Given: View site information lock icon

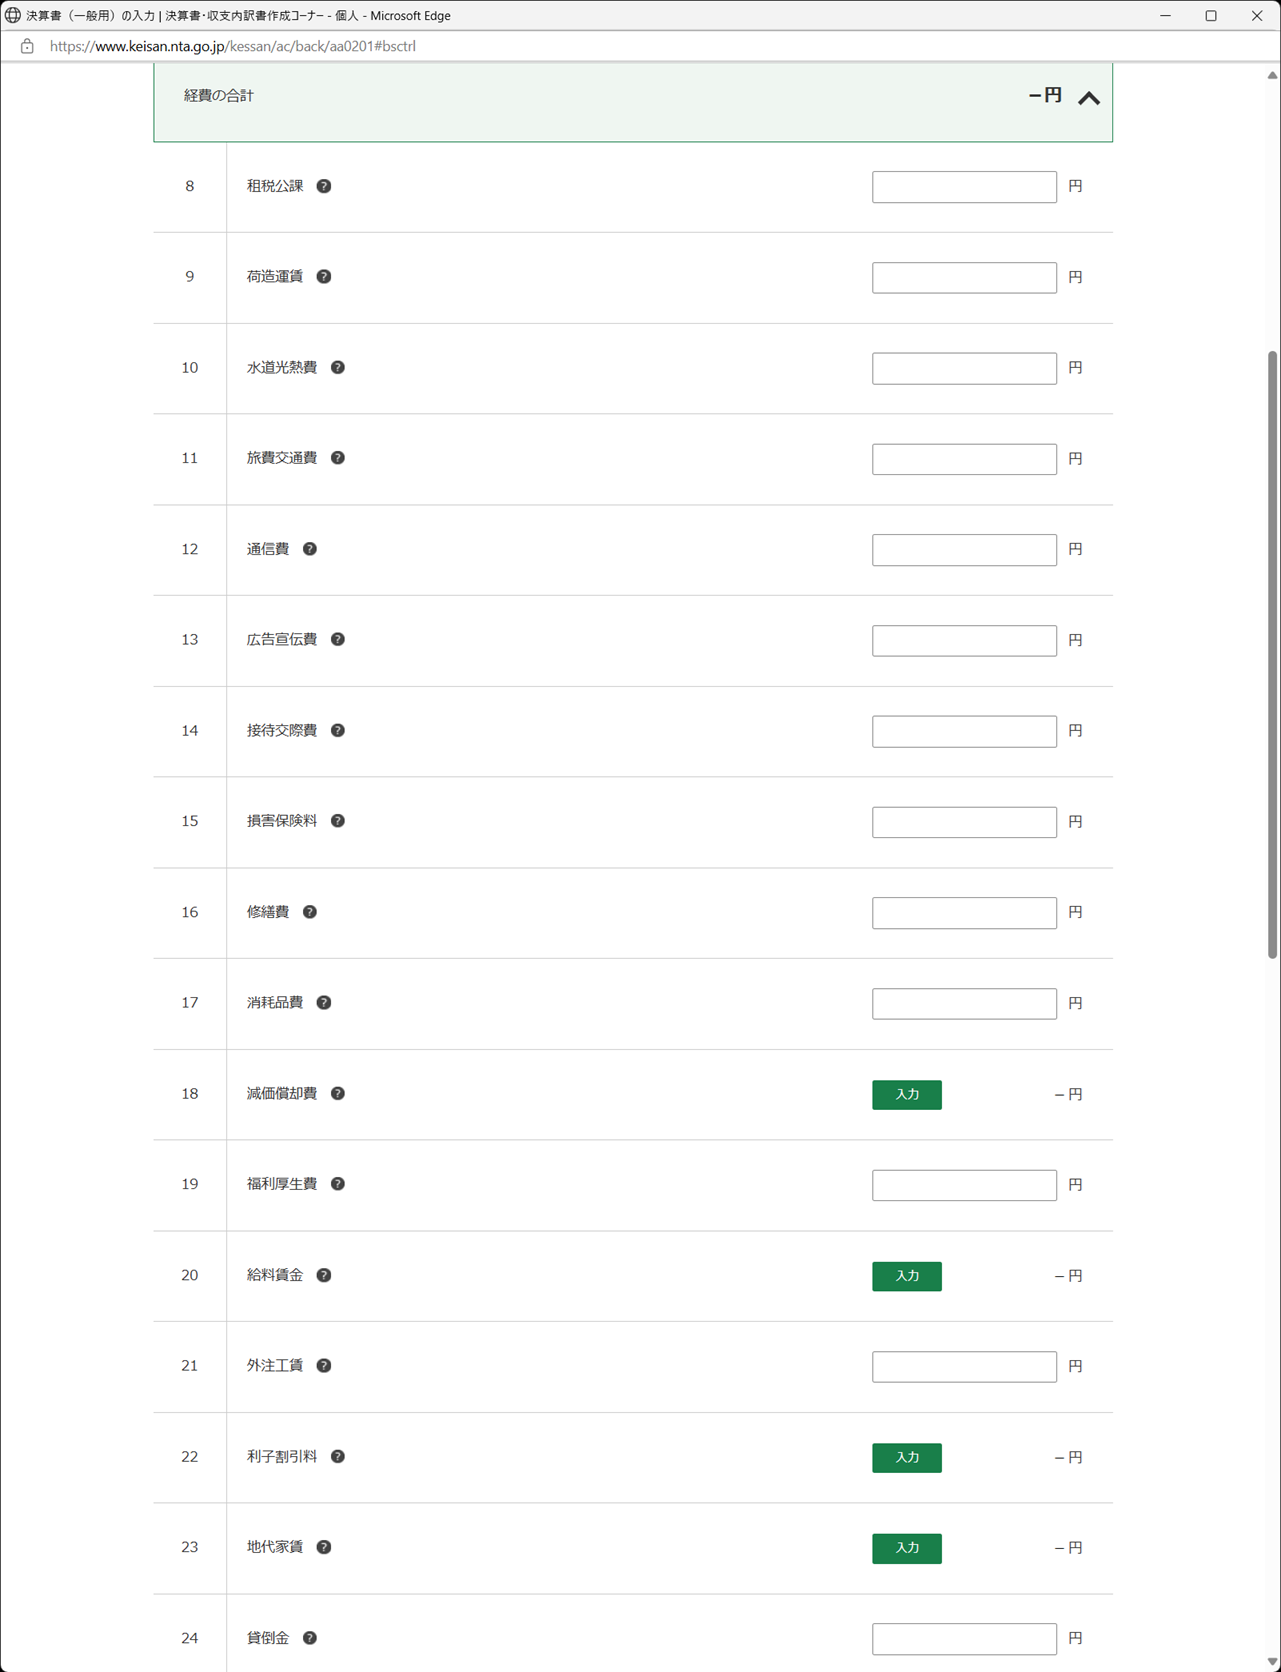Looking at the screenshot, I should point(27,46).
